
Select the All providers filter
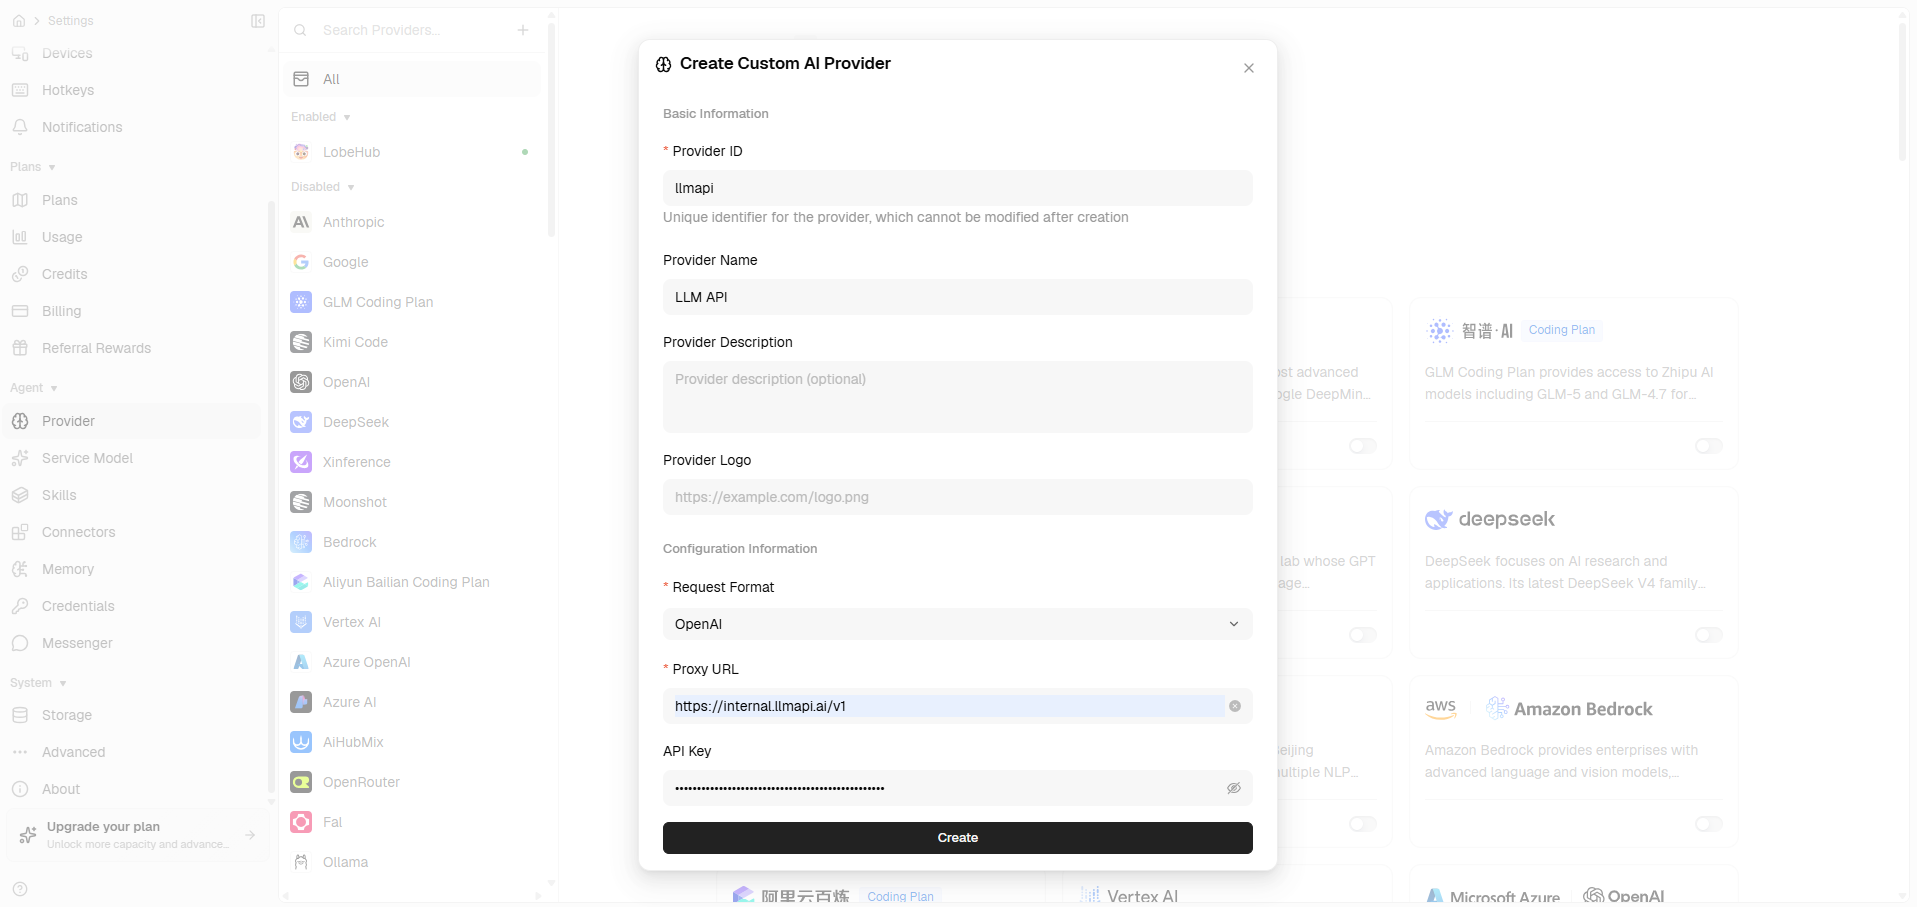click(412, 79)
